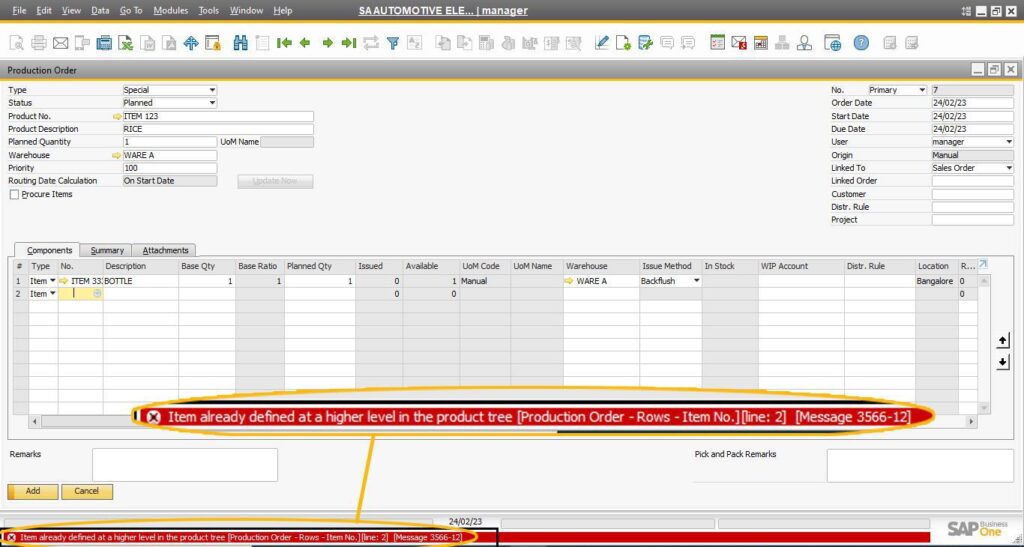Click into the Remarks text box
Screen dimensions: 1024x547
coord(185,465)
